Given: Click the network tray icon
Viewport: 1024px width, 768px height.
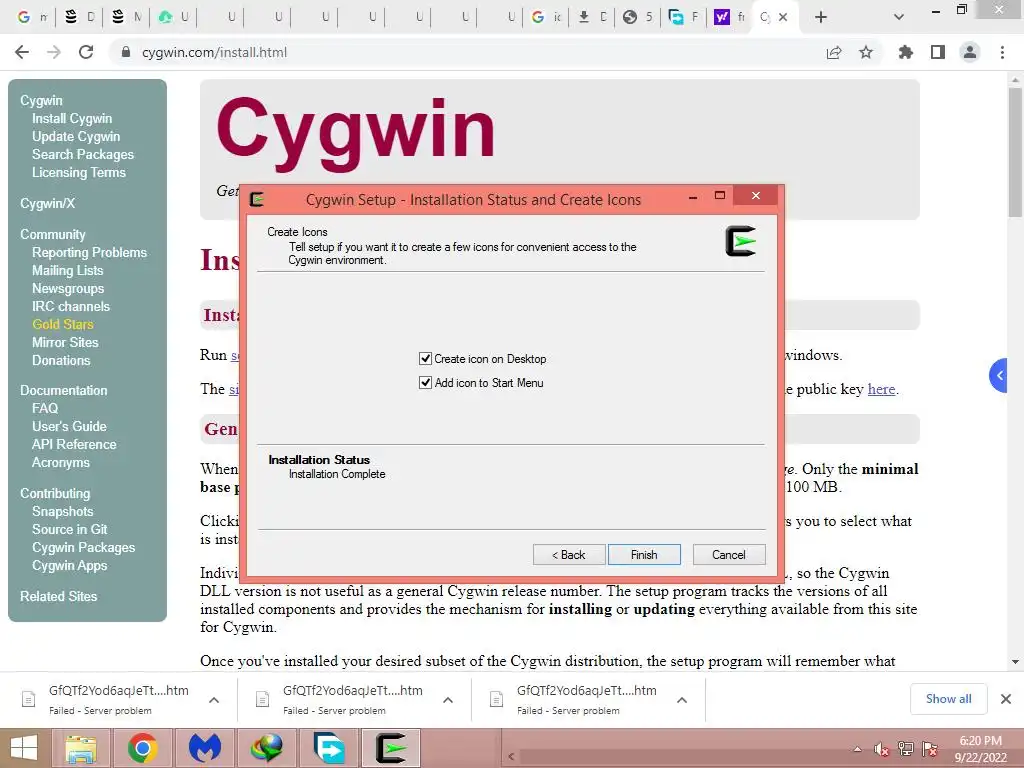Looking at the screenshot, I should (x=906, y=749).
